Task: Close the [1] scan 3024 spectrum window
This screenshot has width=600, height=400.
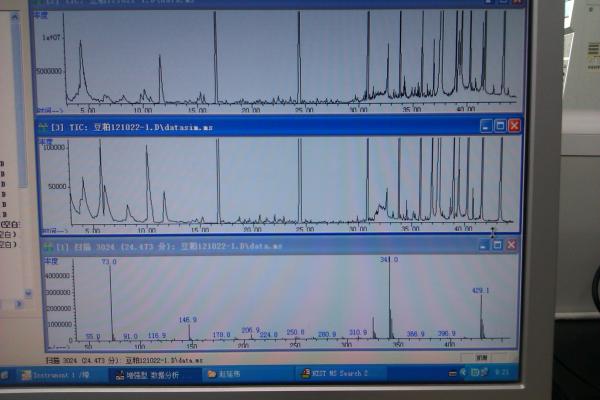Action: pos(511,245)
